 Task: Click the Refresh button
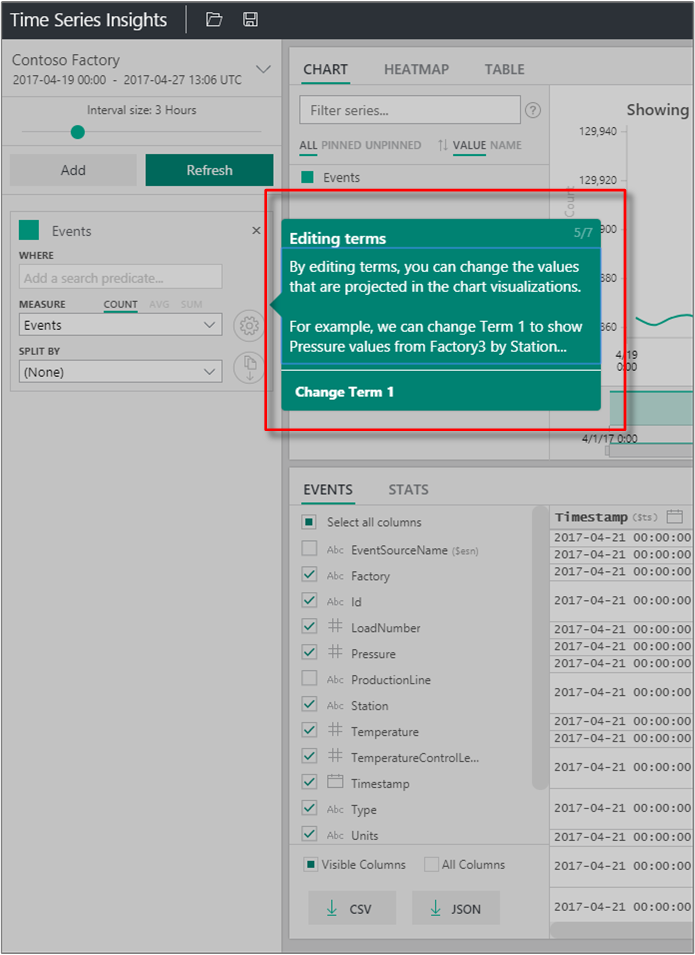pos(209,170)
